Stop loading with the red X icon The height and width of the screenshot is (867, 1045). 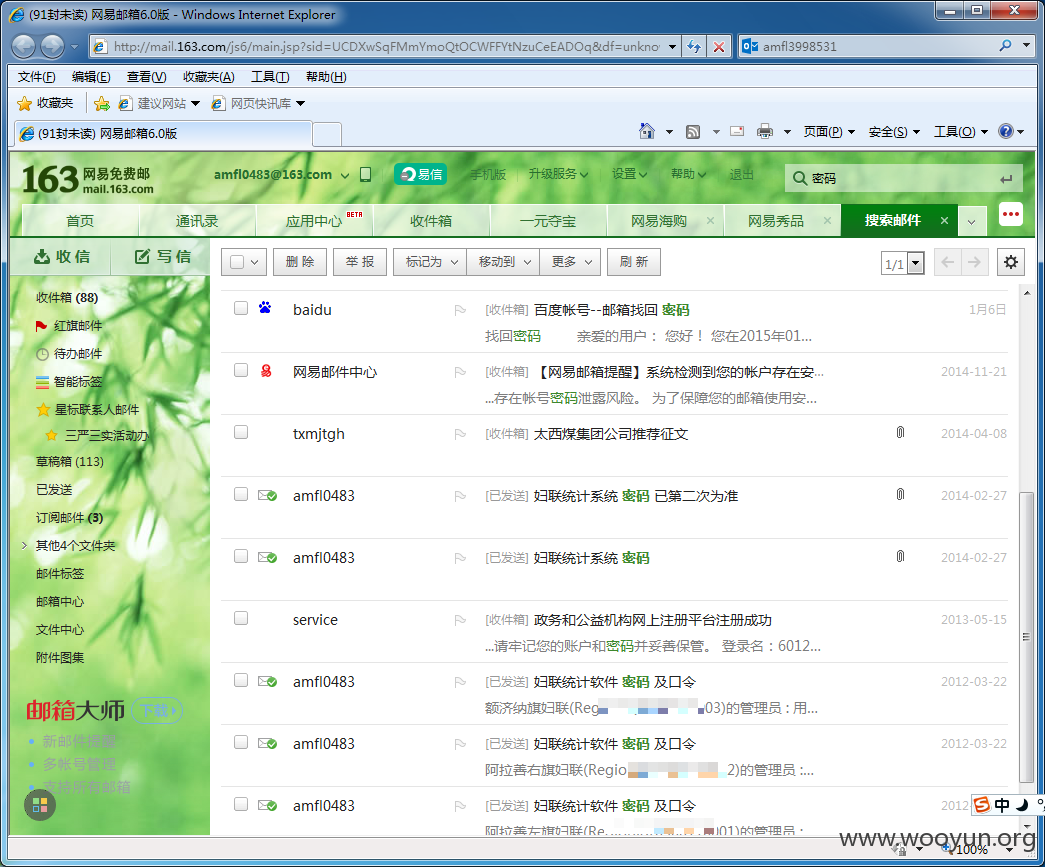[x=718, y=47]
